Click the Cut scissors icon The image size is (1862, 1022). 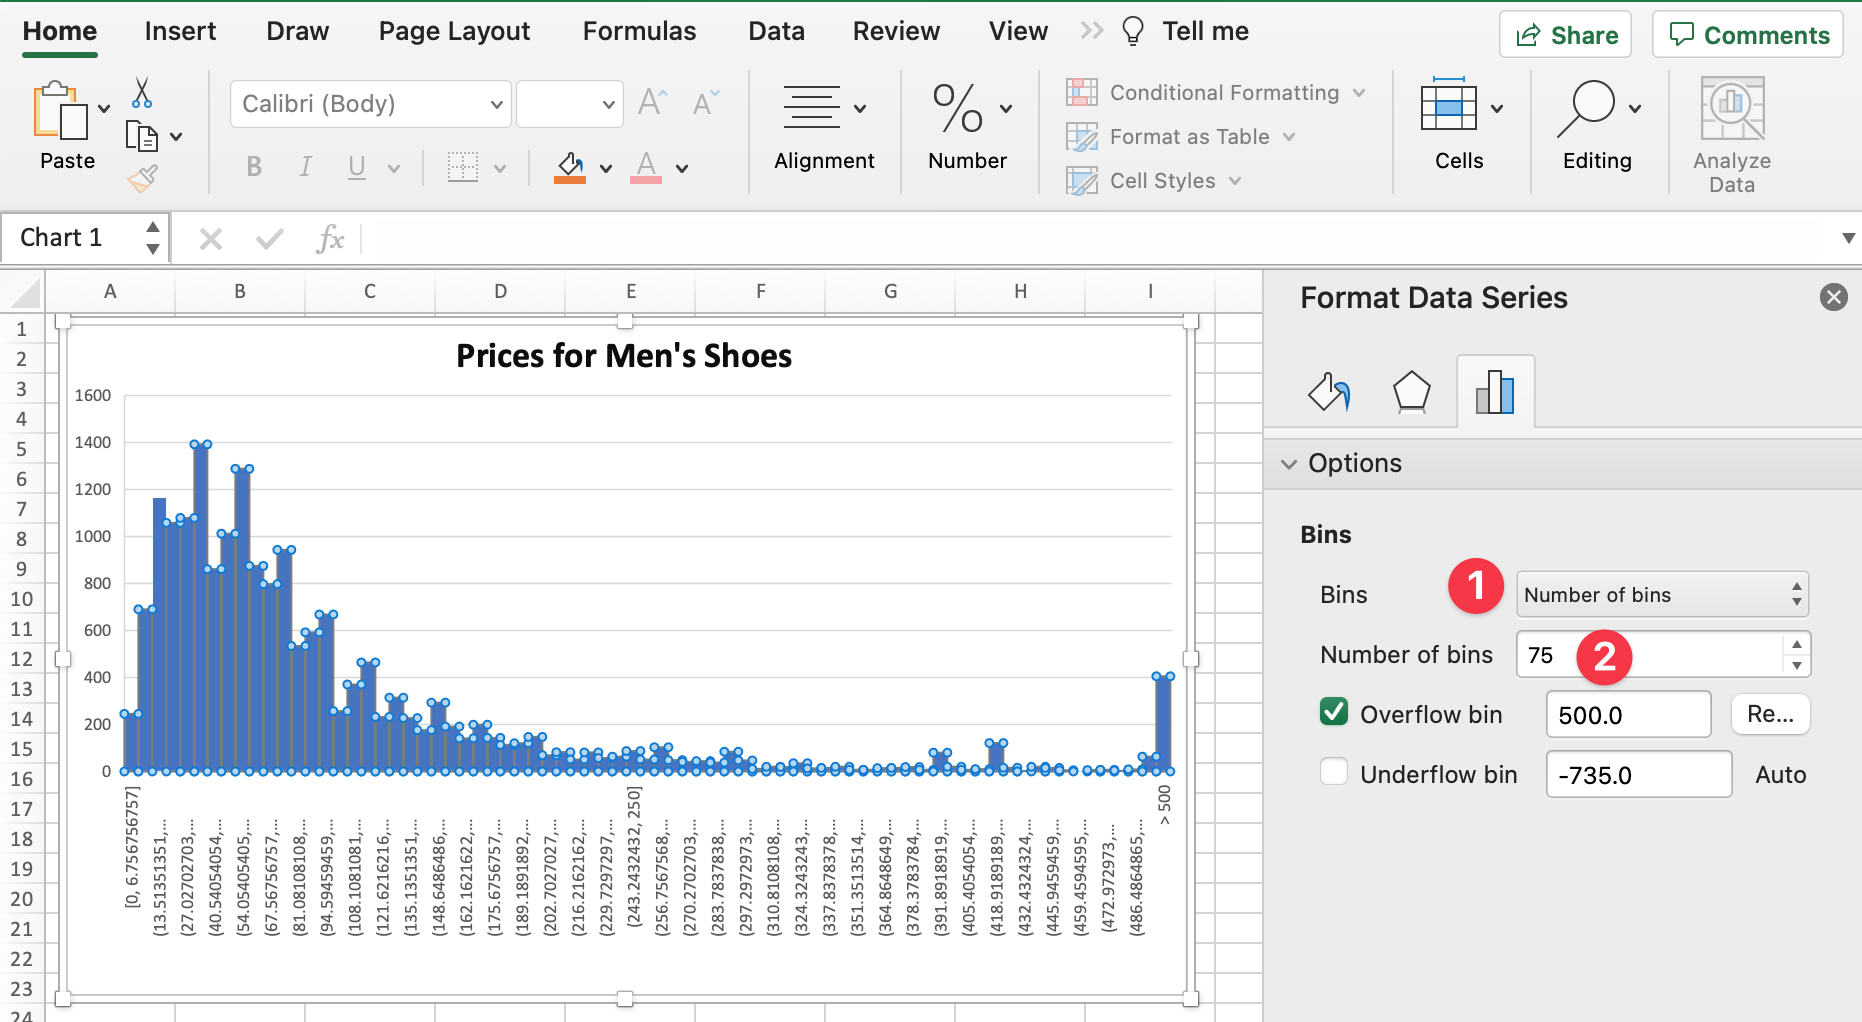(142, 93)
